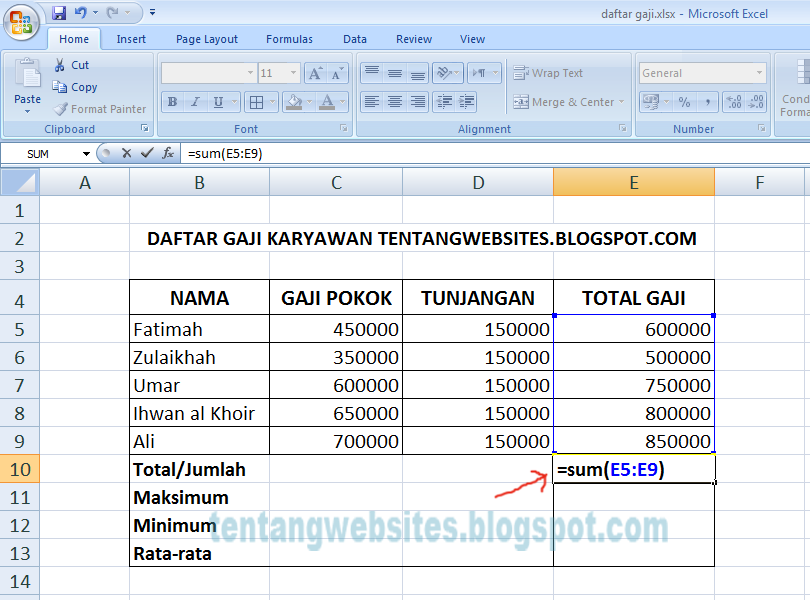Click Accounting Number Format icon
Screen dimensions: 810x600
[x=651, y=102]
